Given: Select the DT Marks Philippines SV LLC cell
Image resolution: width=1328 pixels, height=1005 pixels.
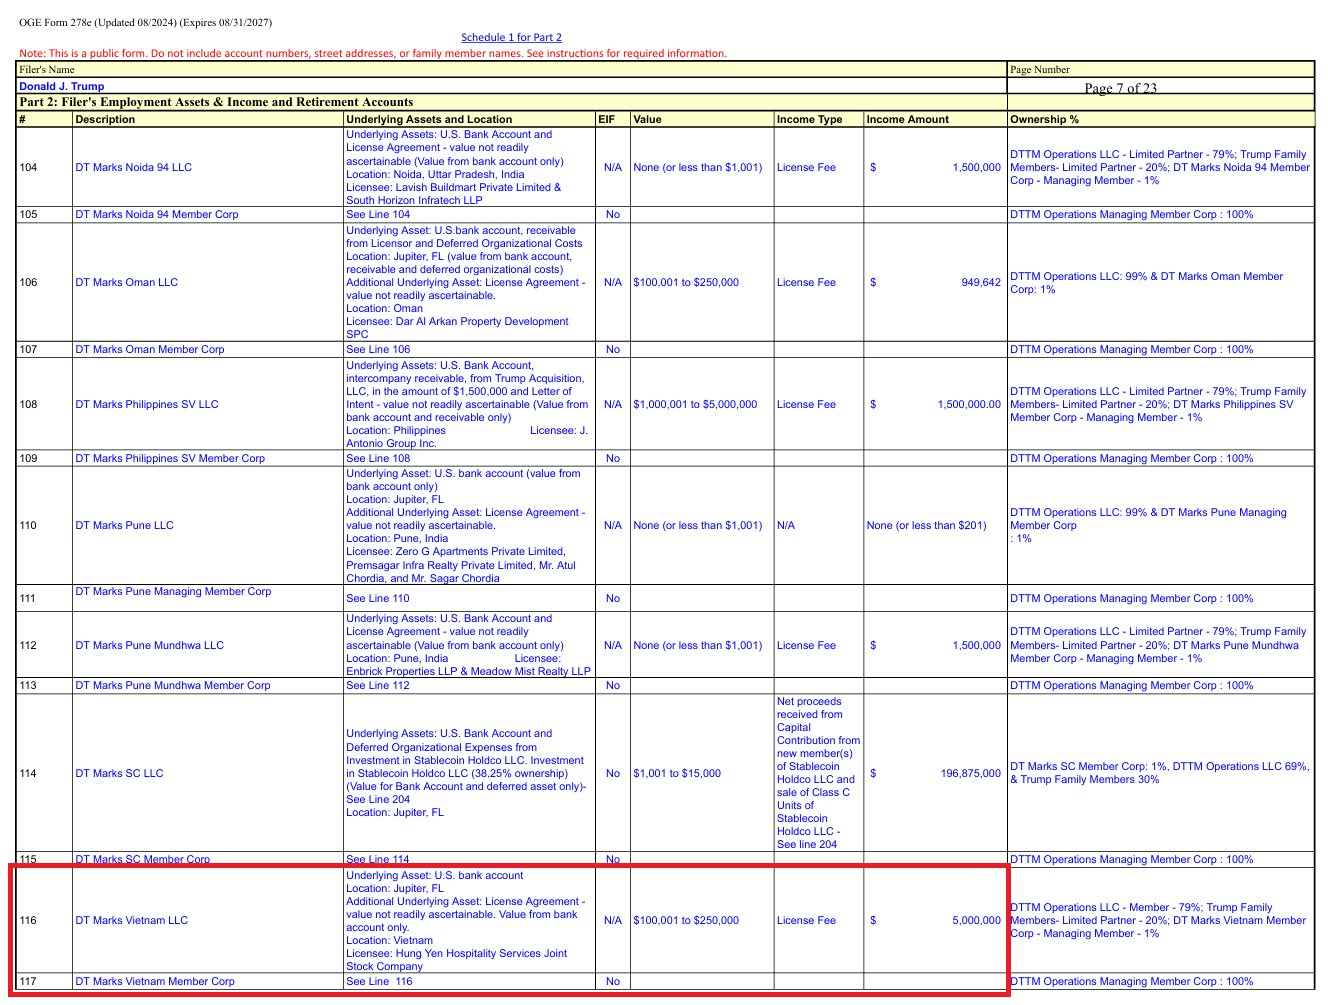Looking at the screenshot, I should click(146, 404).
